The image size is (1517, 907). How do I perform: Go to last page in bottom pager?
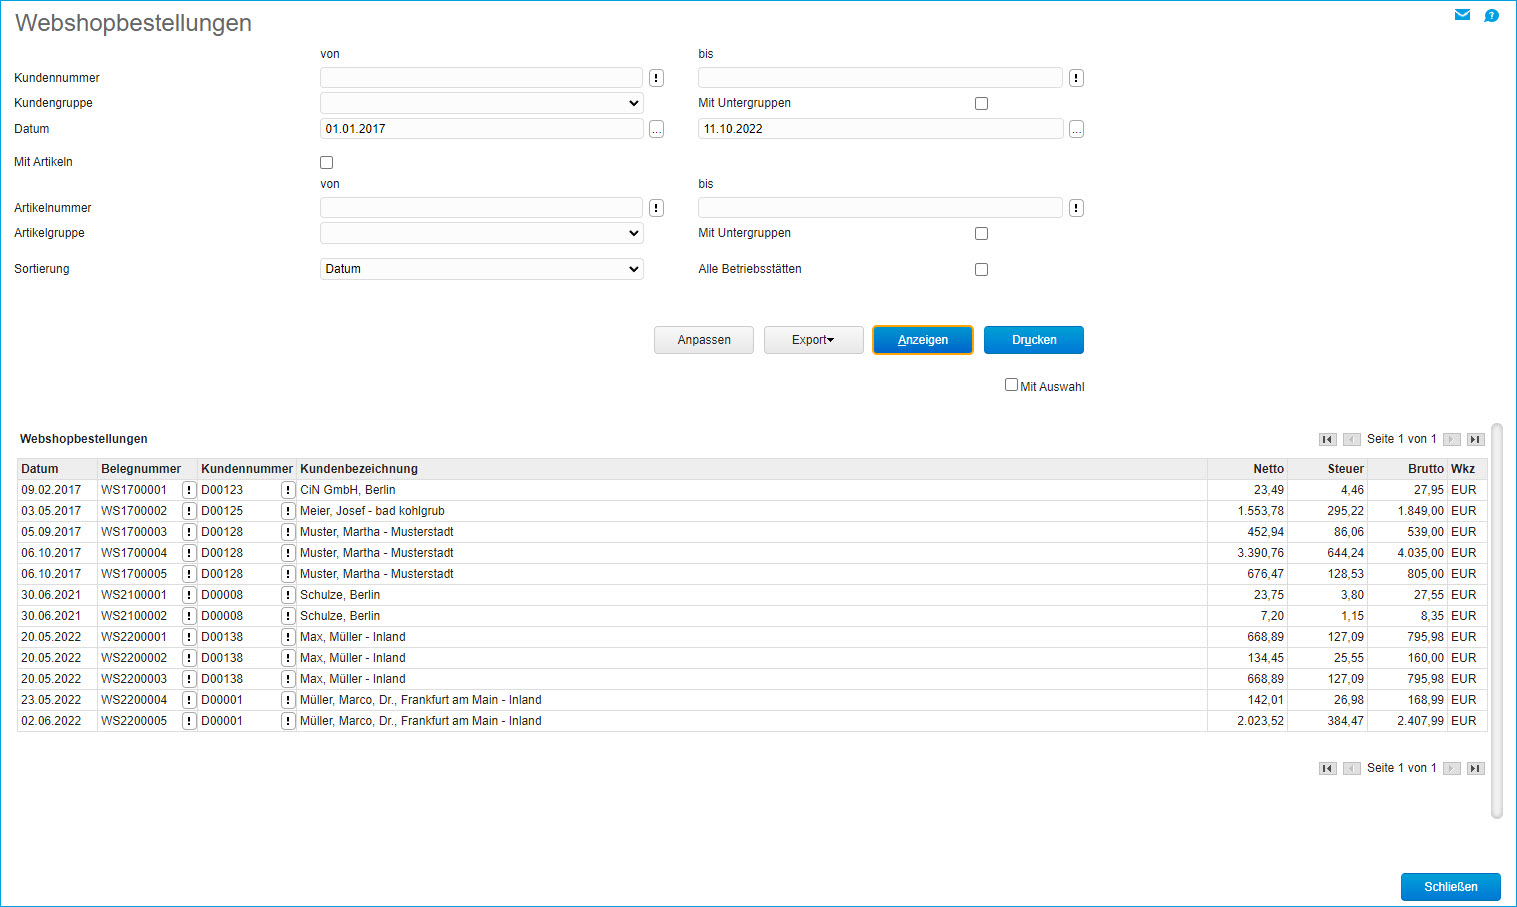[x=1475, y=768]
